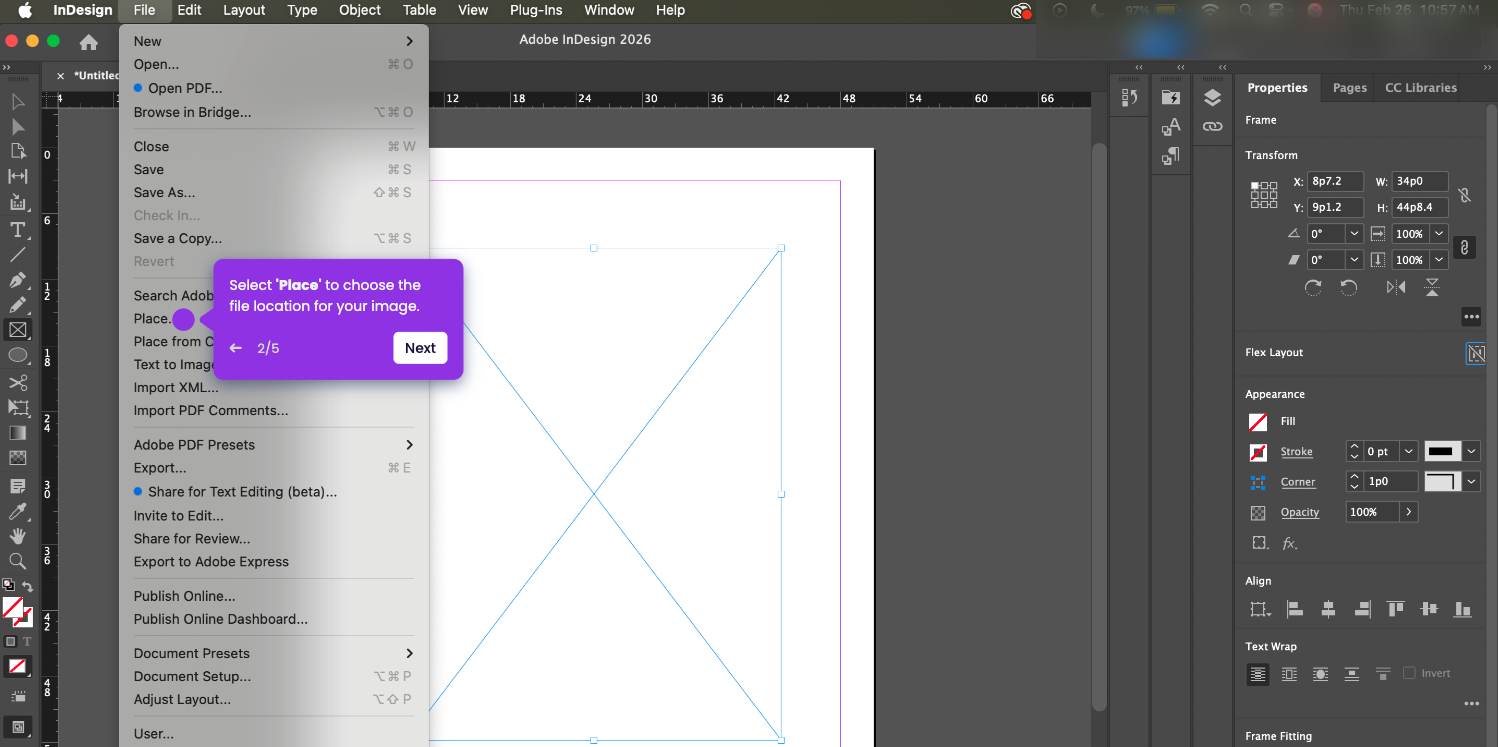Toggle the Flex Layout button
Image resolution: width=1498 pixels, height=747 pixels.
point(1474,353)
